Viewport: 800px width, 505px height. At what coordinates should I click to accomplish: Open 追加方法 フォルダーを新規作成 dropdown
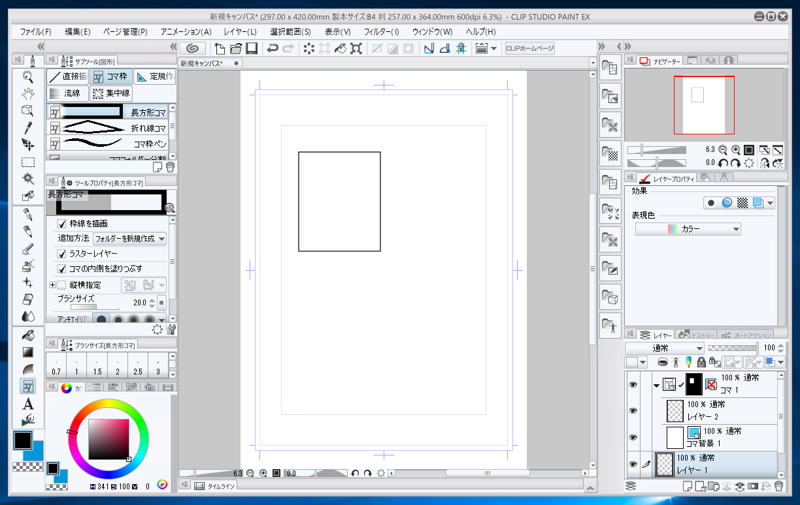[x=130, y=238]
